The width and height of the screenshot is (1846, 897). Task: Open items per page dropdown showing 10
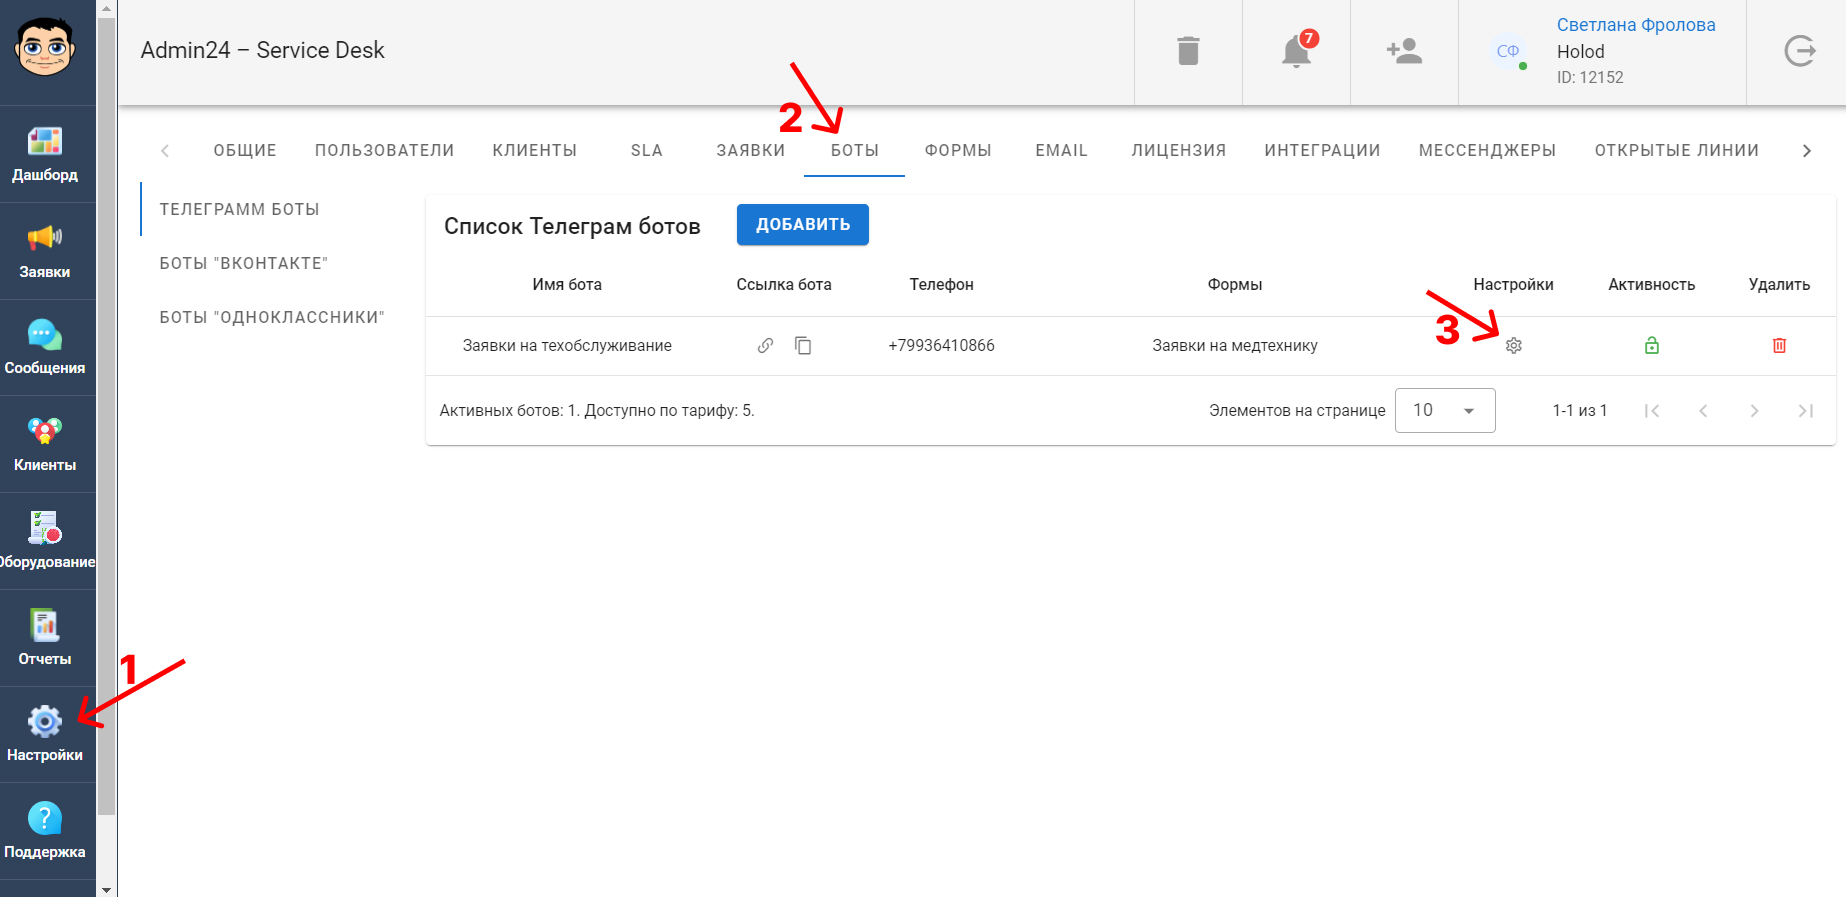1445,410
